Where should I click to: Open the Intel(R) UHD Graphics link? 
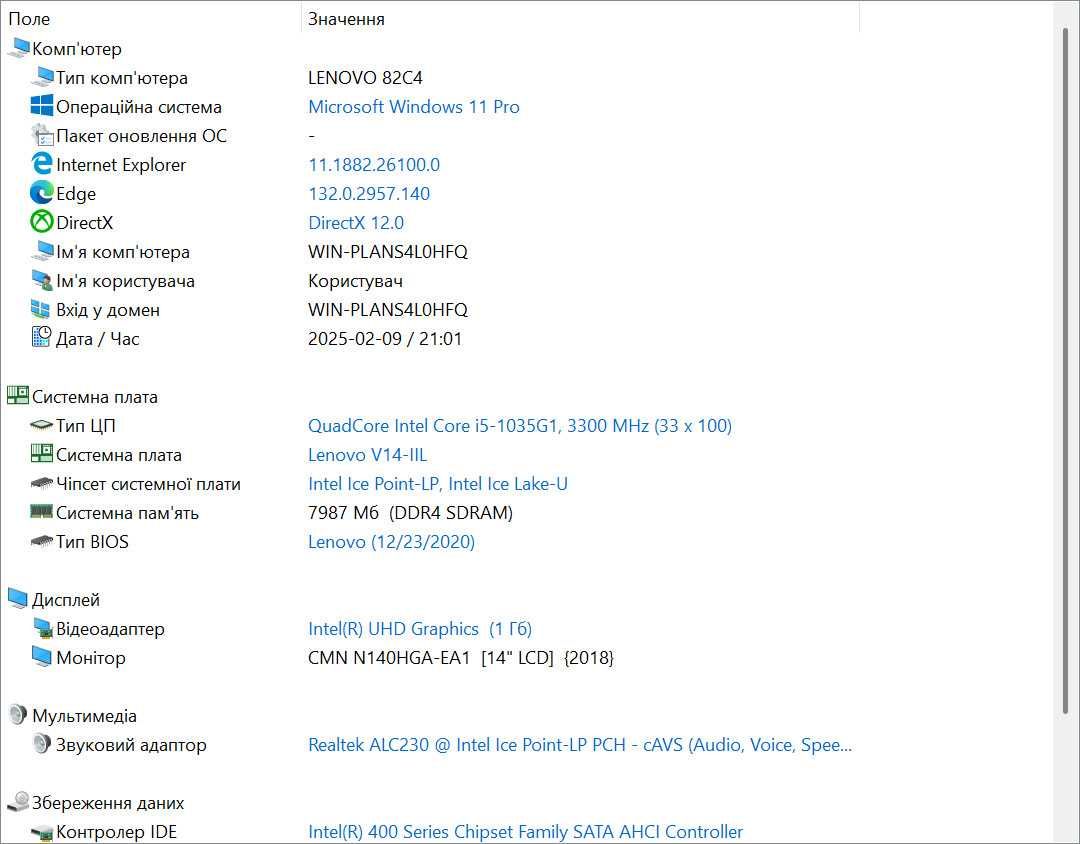[420, 629]
